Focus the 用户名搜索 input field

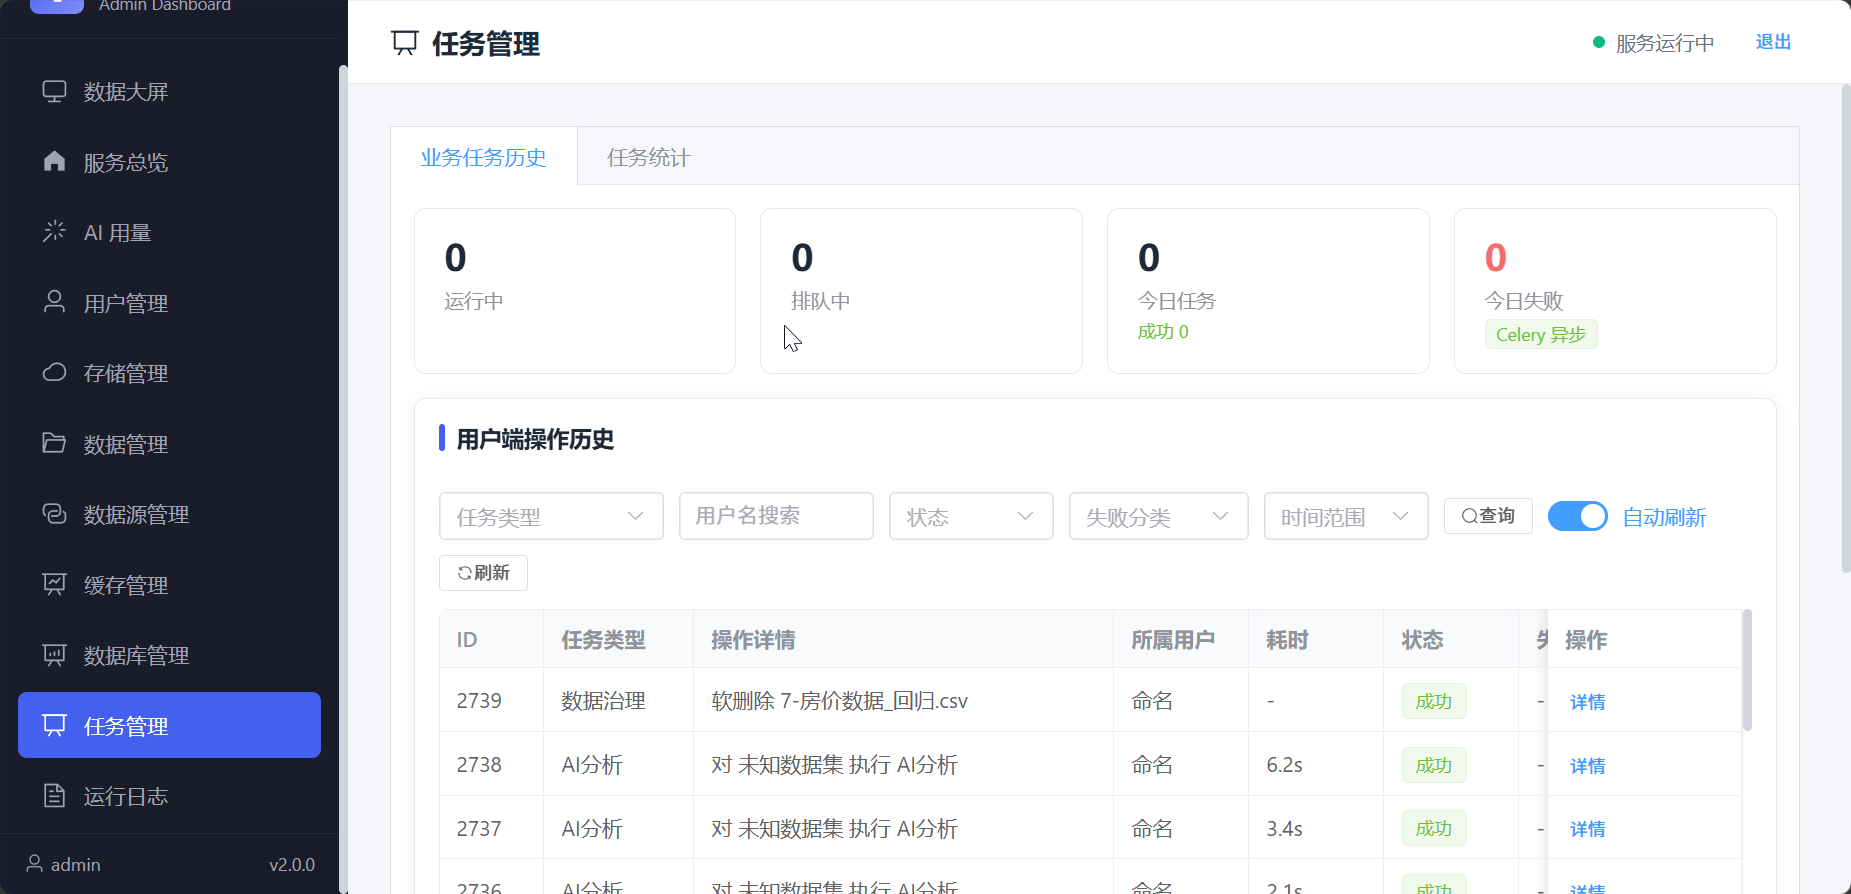click(x=776, y=516)
